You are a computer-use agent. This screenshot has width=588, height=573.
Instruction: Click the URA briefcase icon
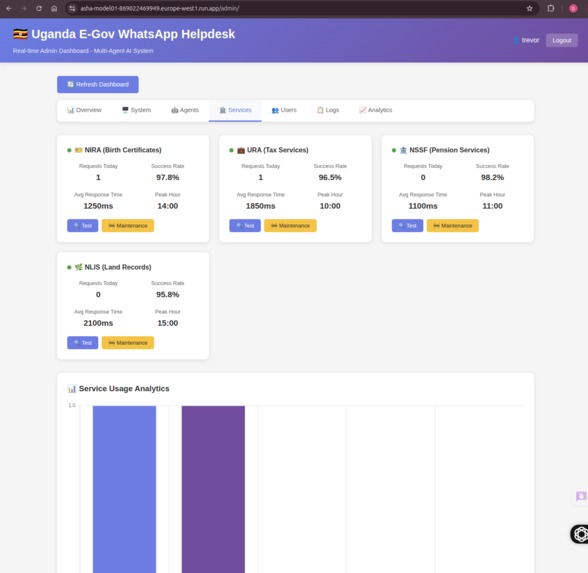[241, 150]
